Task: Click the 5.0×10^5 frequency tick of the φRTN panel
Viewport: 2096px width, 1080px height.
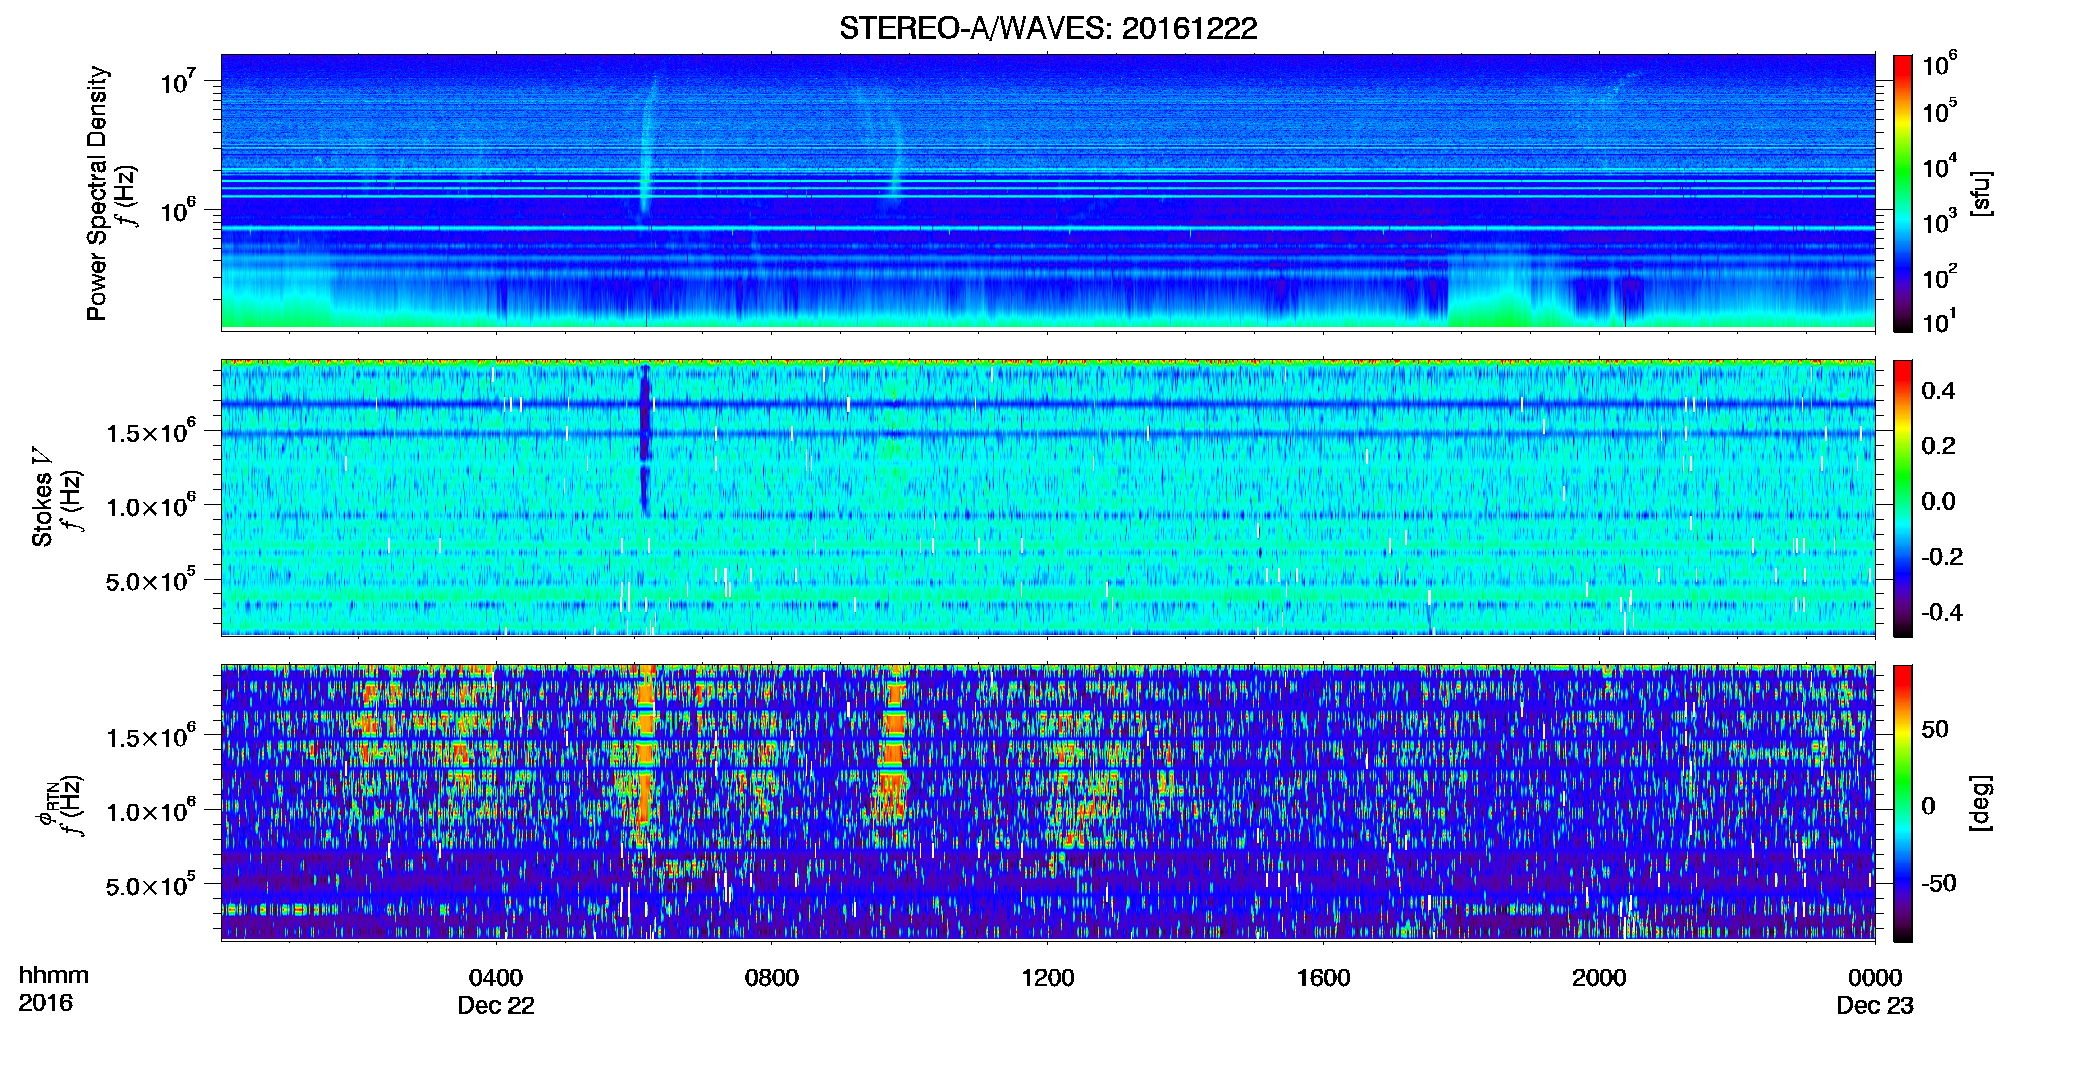Action: coord(151,885)
